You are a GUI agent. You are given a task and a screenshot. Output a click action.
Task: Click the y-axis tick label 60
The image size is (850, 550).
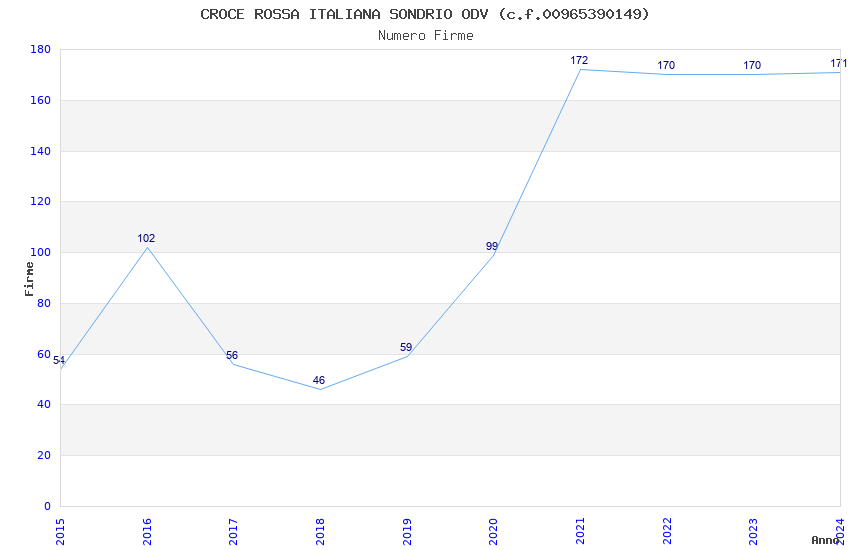pos(44,354)
